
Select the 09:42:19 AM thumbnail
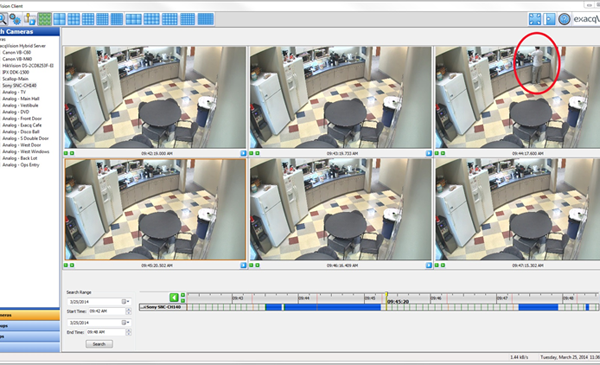point(155,97)
